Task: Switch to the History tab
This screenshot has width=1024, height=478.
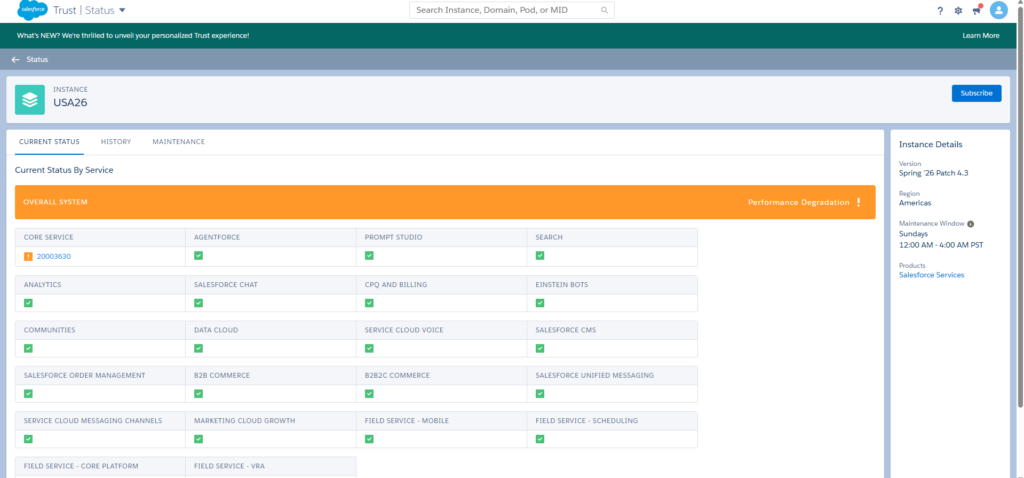Action: (116, 142)
